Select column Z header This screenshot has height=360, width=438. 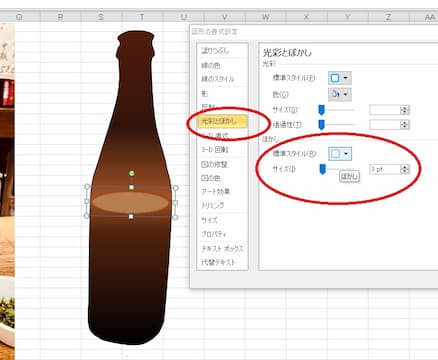[389, 17]
